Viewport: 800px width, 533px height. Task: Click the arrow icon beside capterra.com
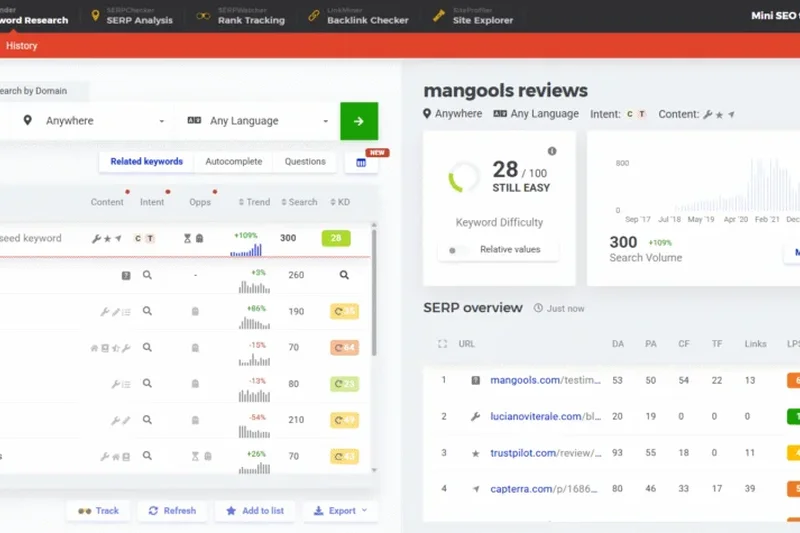(x=476, y=489)
